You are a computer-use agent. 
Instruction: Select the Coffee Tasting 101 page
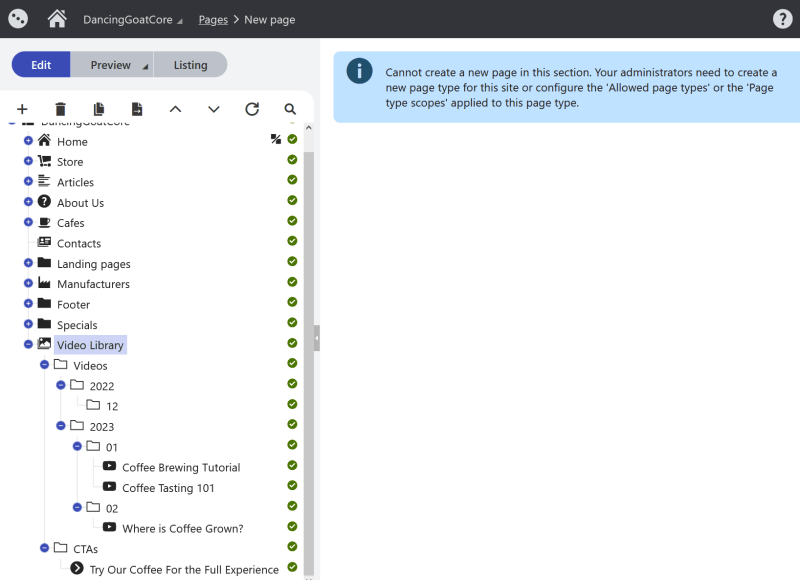click(x=168, y=488)
